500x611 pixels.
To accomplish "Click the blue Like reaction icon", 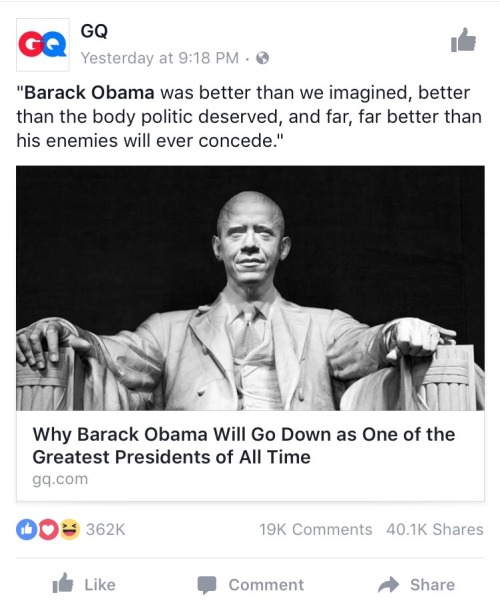I will pyautogui.click(x=25, y=529).
